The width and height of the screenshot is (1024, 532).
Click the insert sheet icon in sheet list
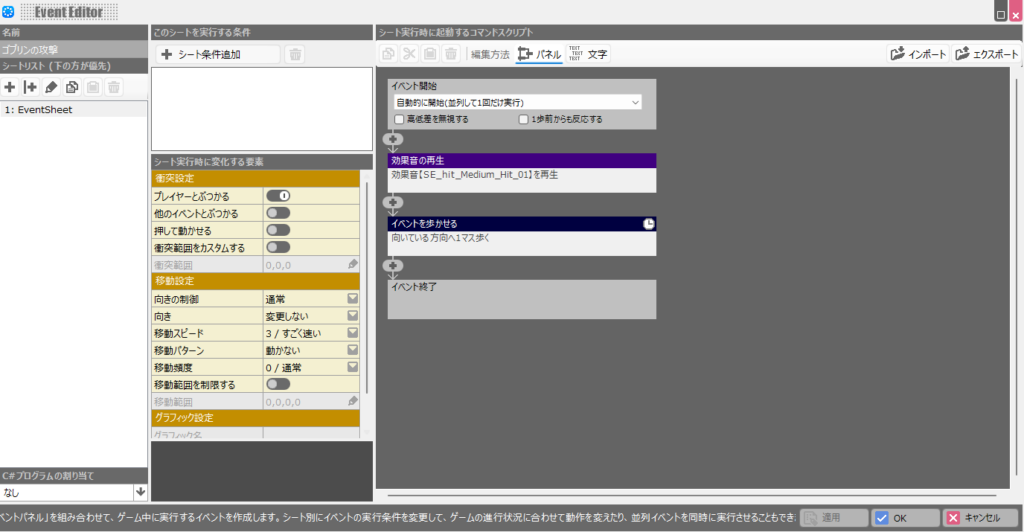[30, 87]
